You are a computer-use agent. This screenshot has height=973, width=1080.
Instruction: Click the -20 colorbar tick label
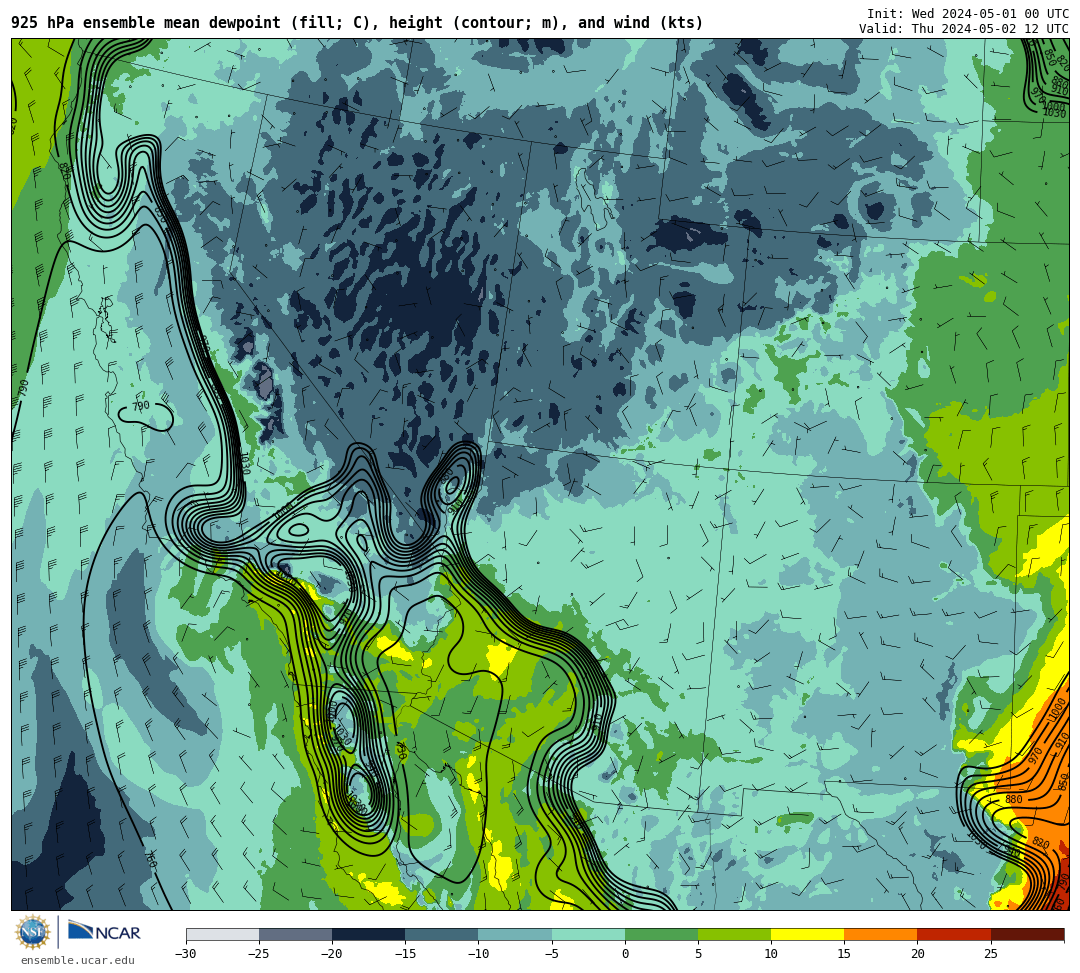[332, 954]
